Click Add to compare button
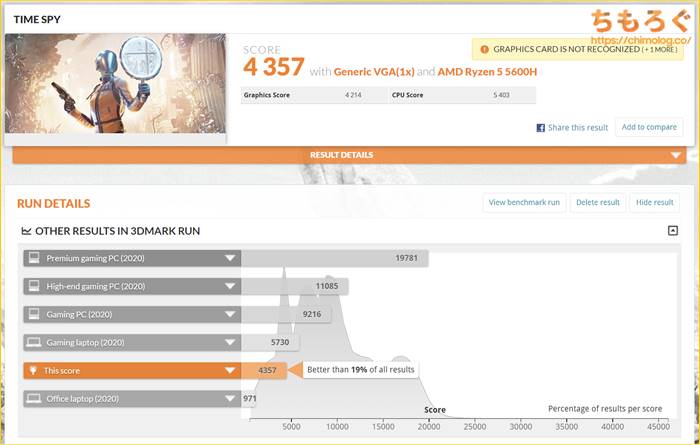This screenshot has height=445, width=700. click(649, 127)
